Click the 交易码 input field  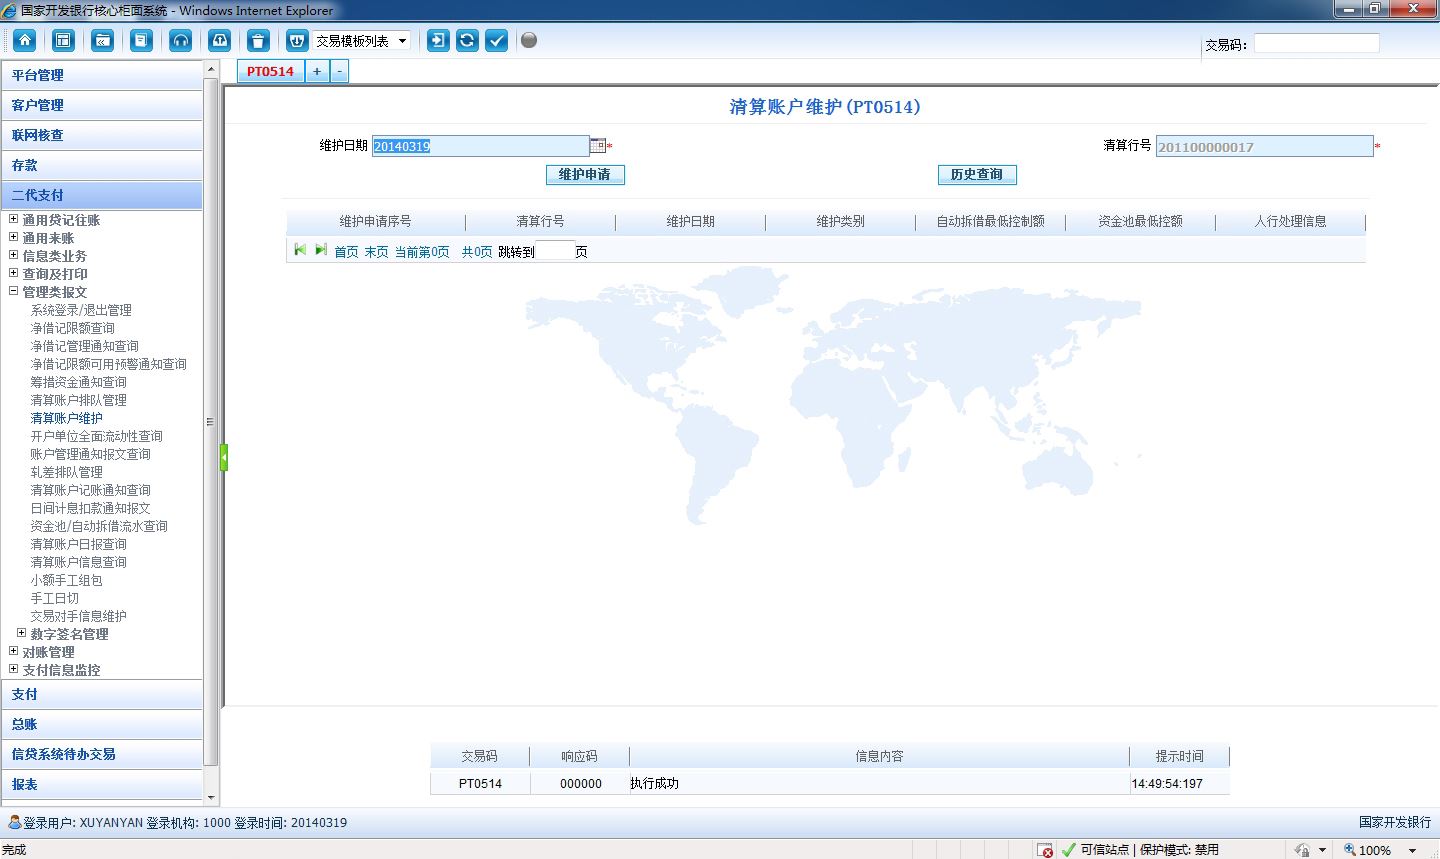[1316, 43]
